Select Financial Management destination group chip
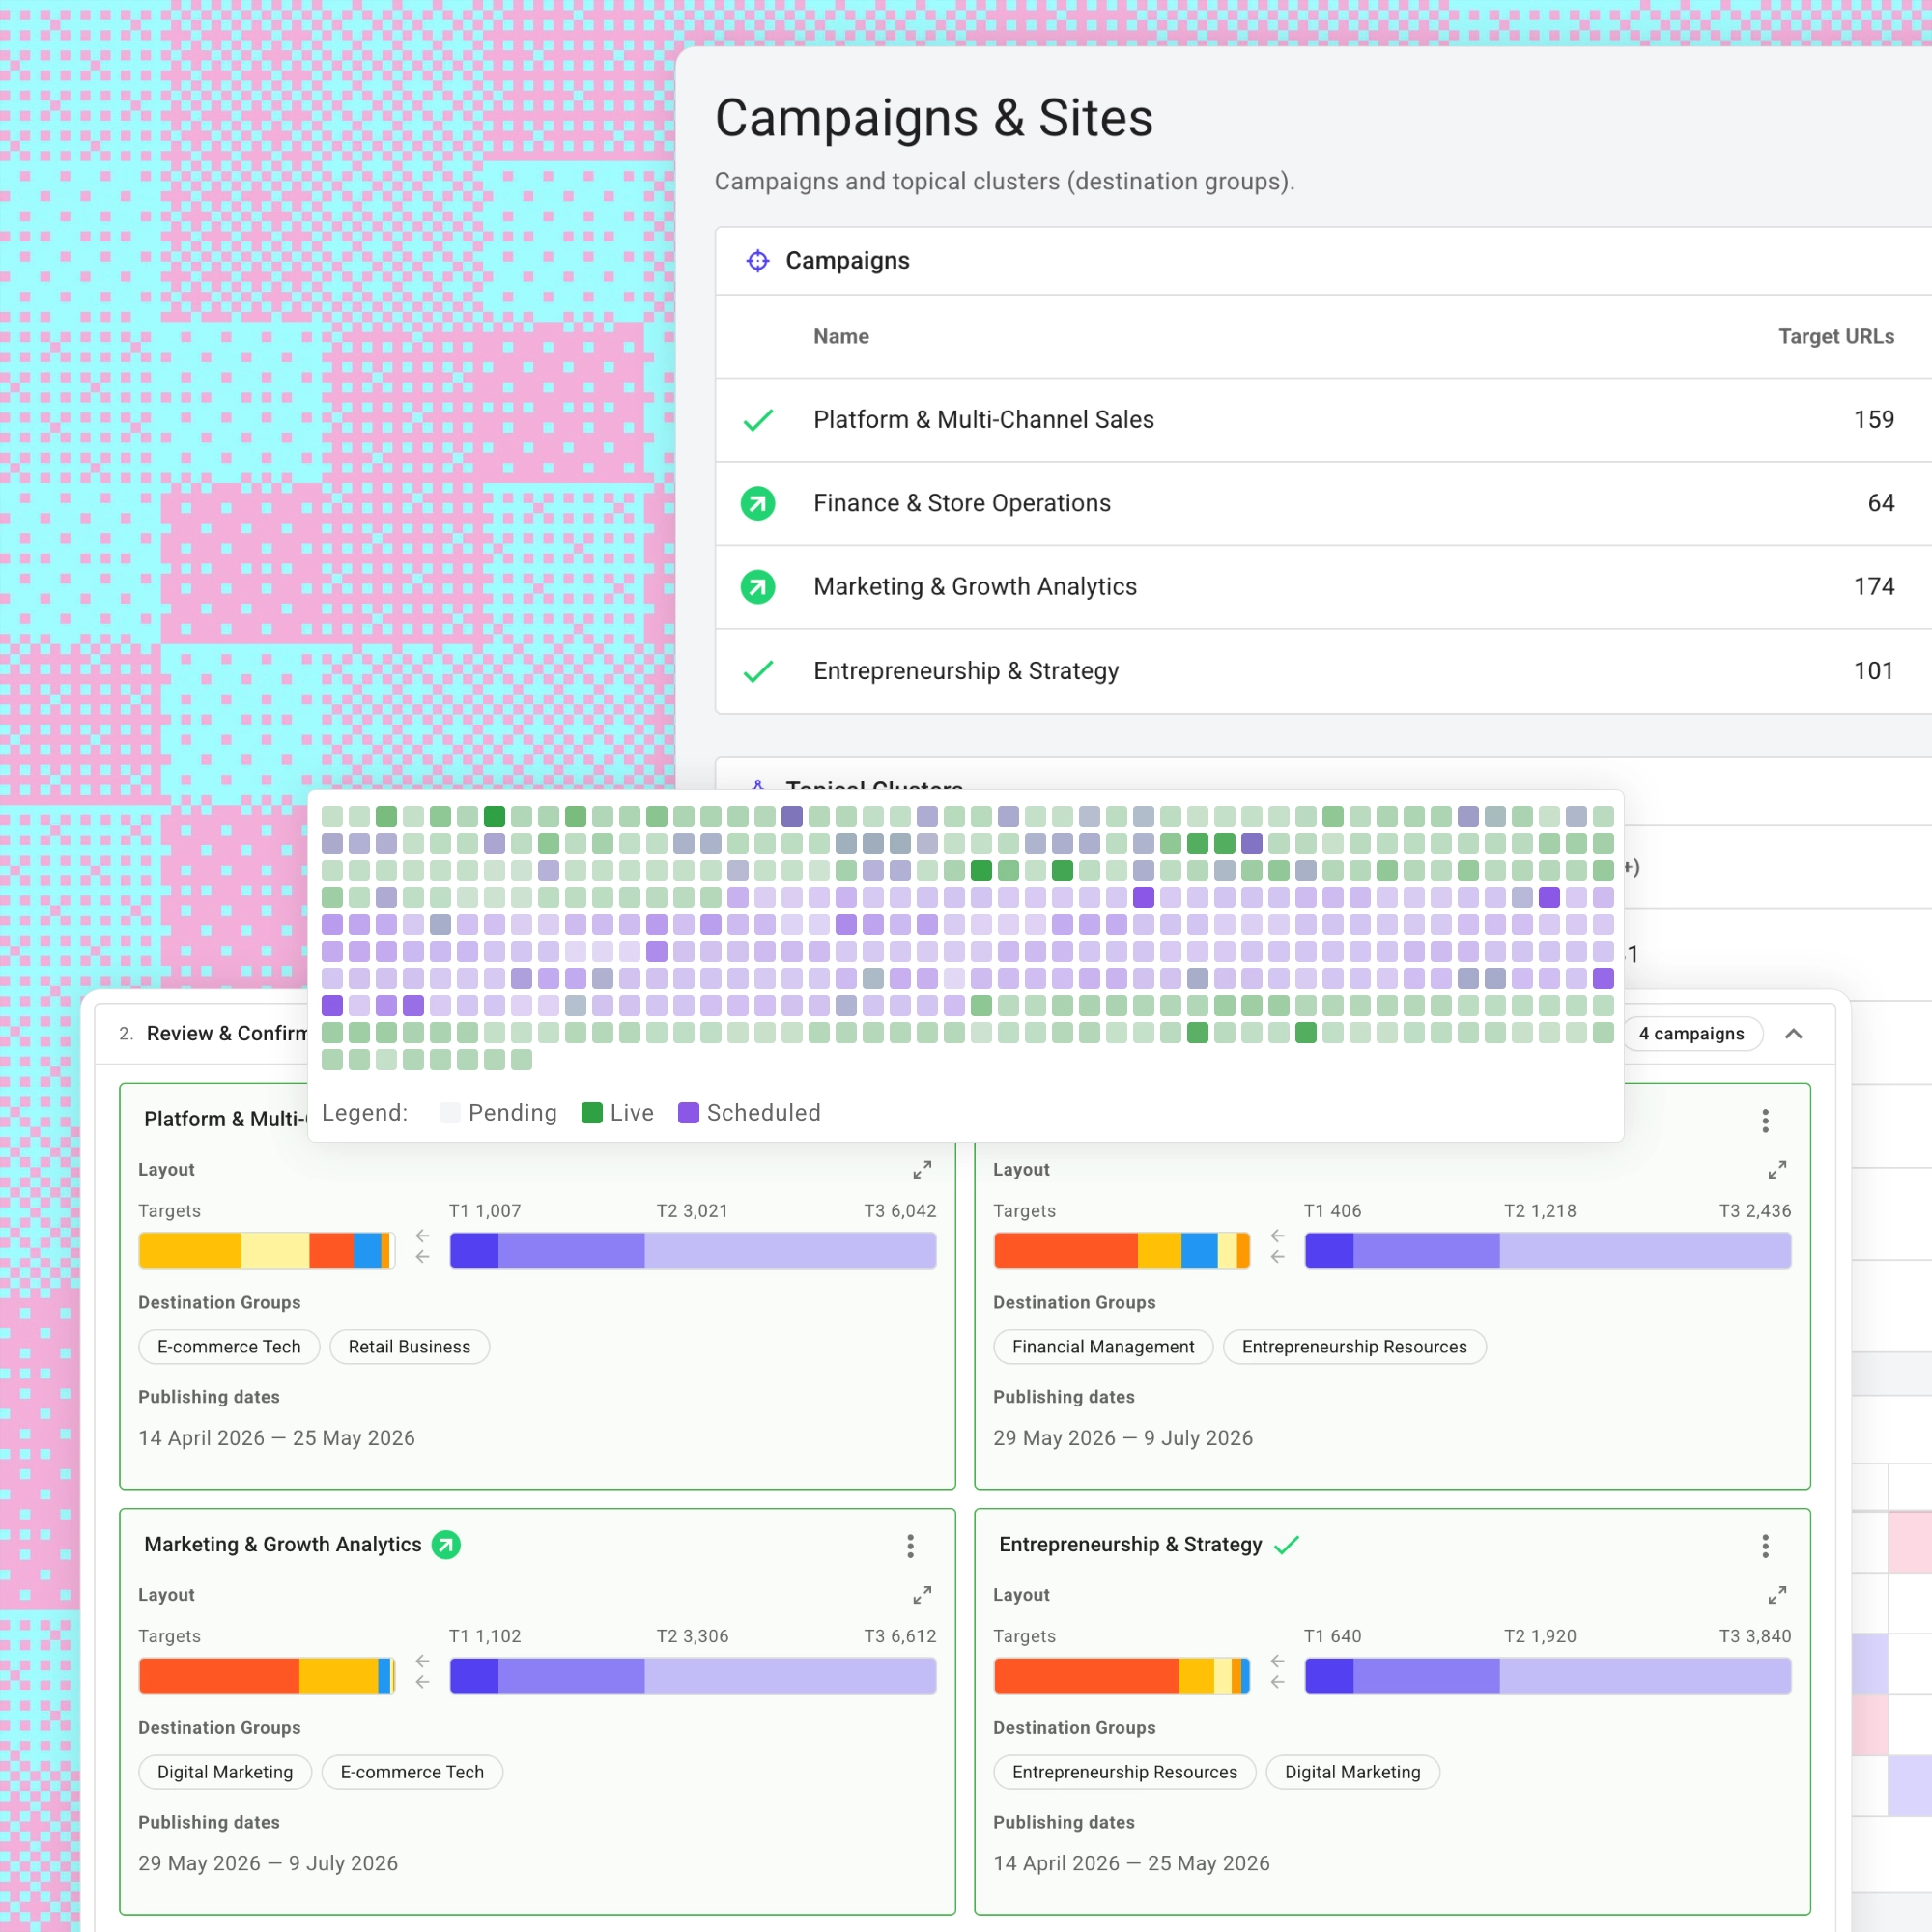 (1103, 1347)
